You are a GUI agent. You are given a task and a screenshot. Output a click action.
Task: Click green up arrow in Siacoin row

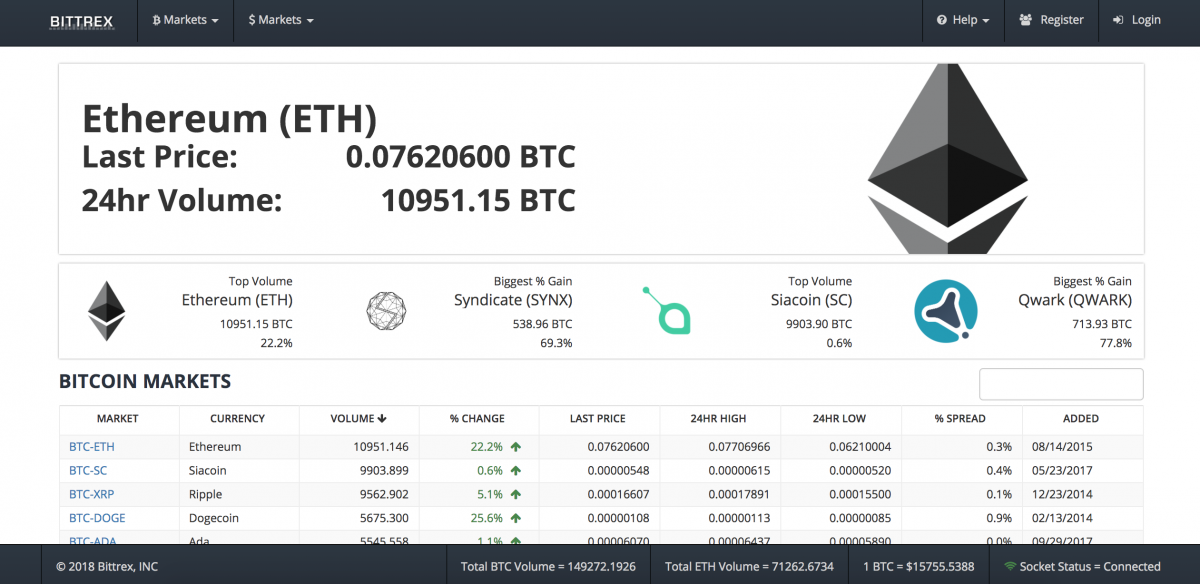[516, 471]
